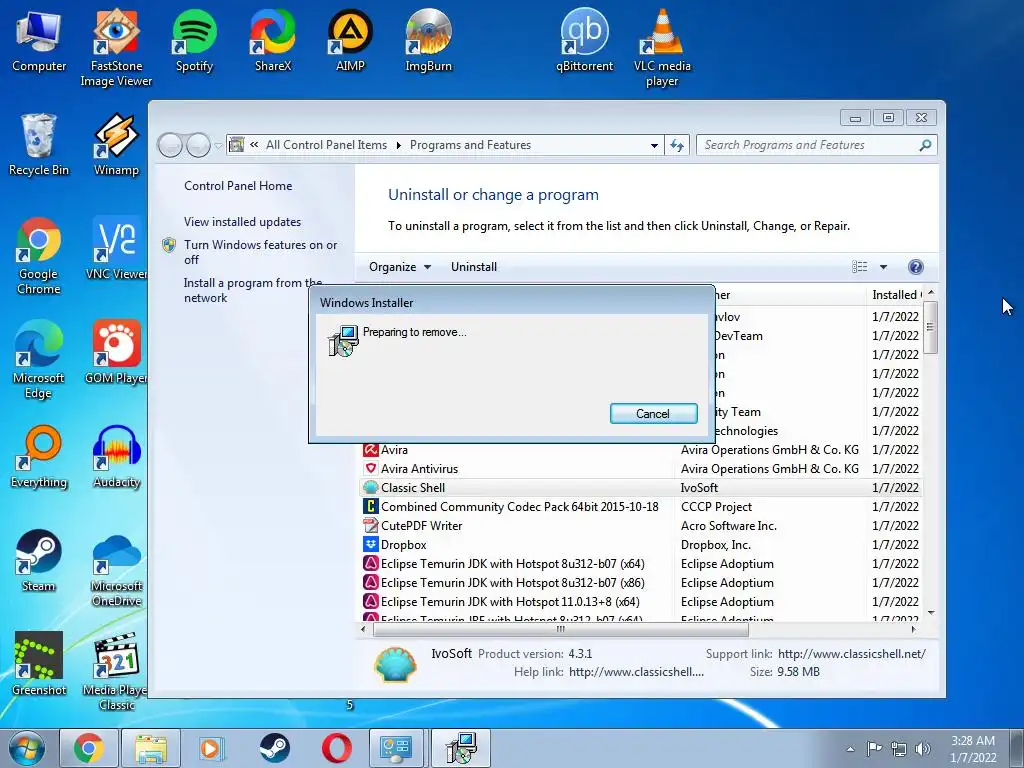Select Microsoft Edge desktop shortcut

tap(39, 359)
